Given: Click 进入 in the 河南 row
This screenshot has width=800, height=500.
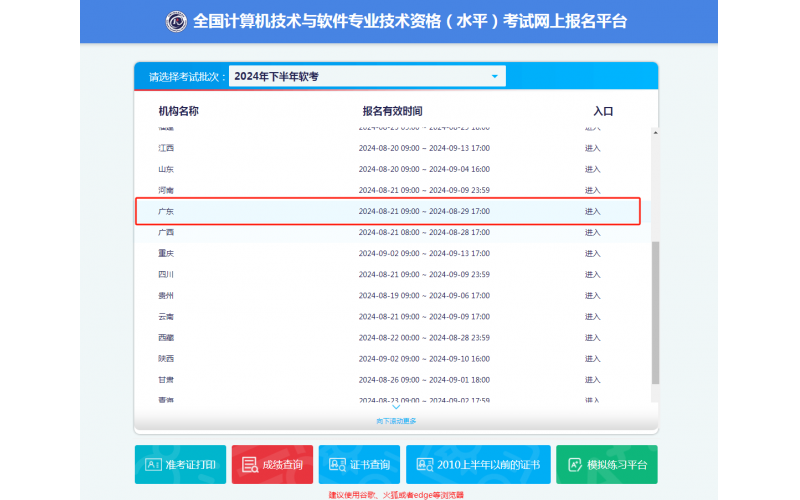Looking at the screenshot, I should click(x=592, y=190).
